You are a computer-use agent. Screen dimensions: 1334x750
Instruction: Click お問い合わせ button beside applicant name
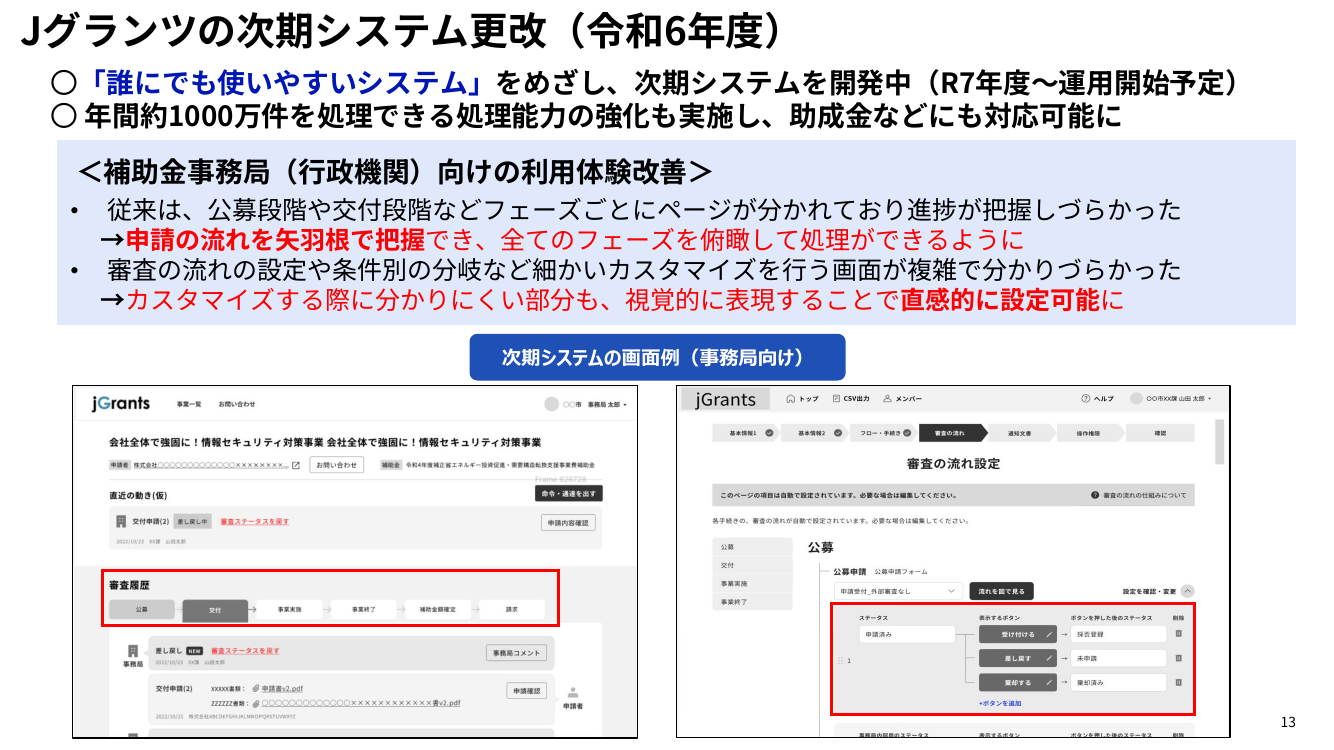(x=336, y=465)
